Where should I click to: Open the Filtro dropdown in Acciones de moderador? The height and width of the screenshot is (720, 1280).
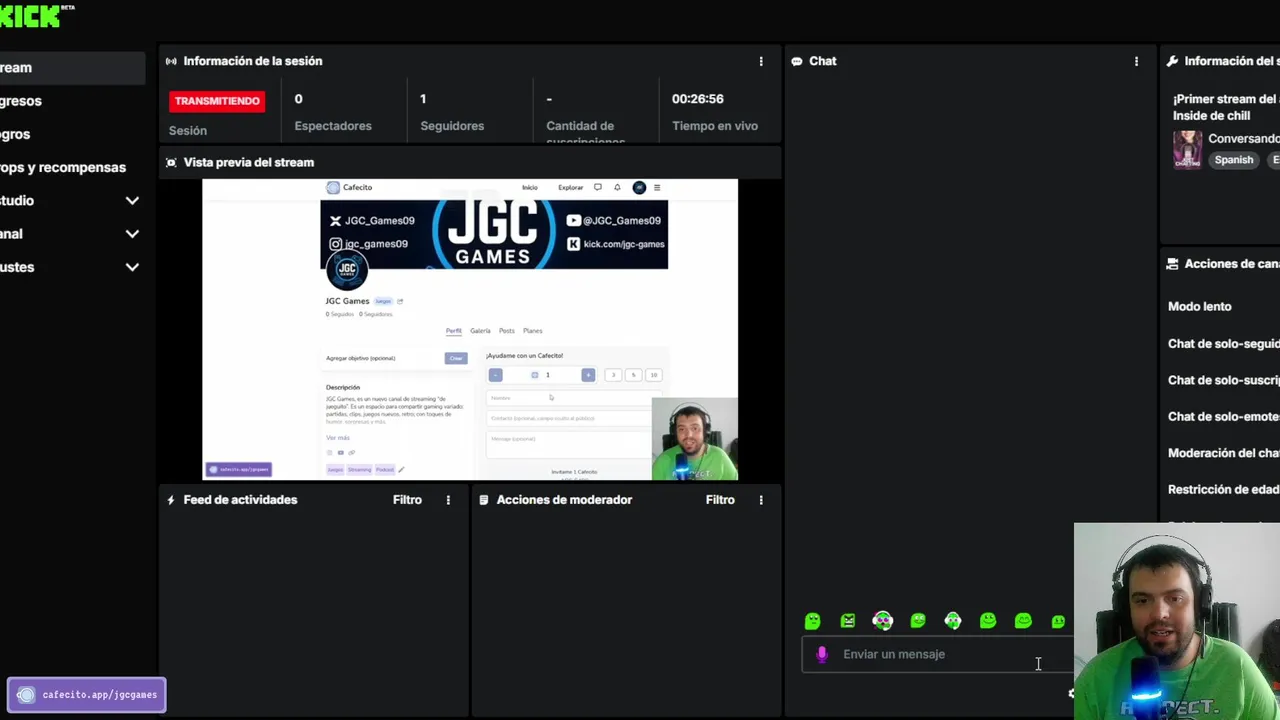pyautogui.click(x=720, y=500)
